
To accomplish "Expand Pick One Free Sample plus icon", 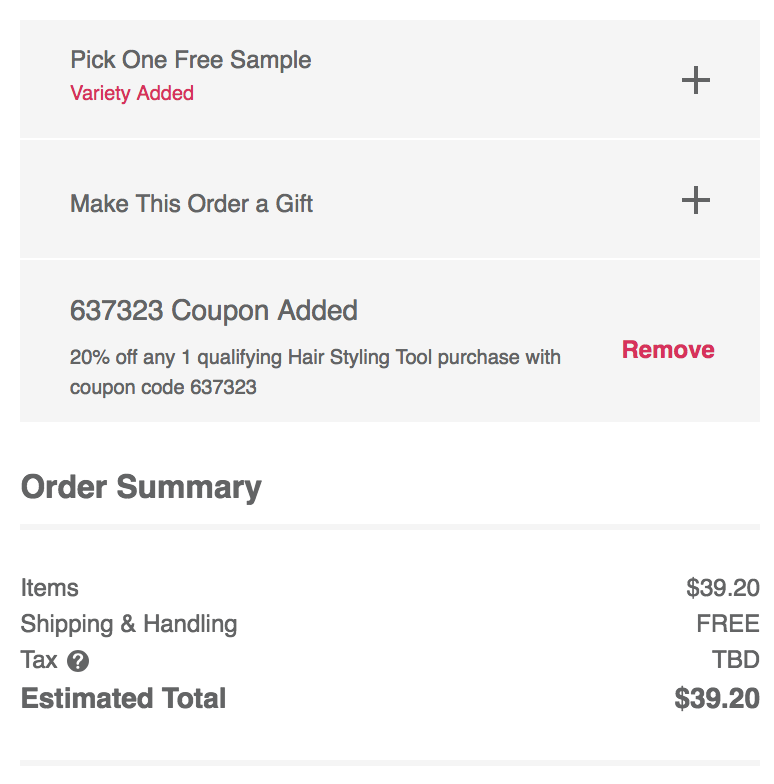I will coord(696,80).
